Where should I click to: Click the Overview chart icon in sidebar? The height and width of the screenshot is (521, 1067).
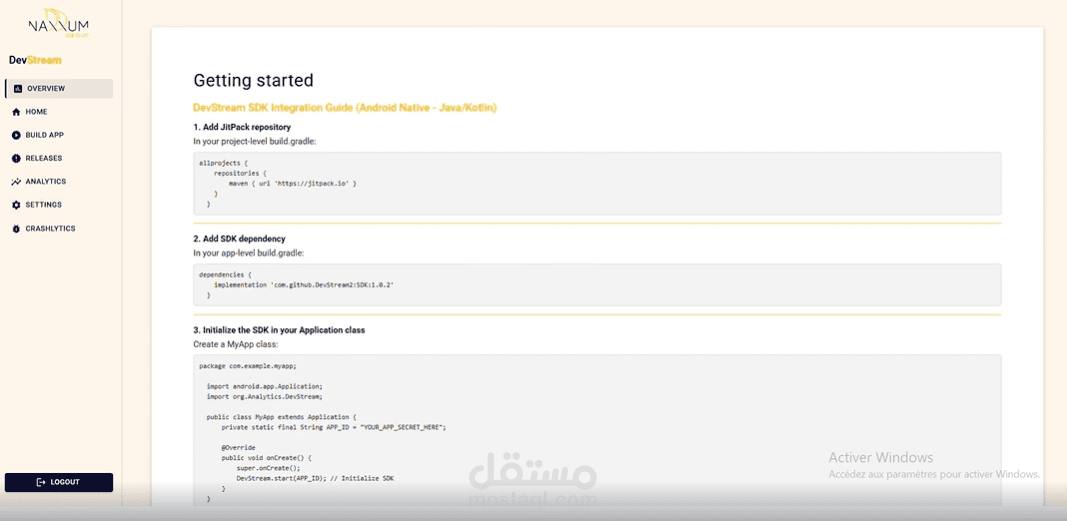[x=18, y=88]
